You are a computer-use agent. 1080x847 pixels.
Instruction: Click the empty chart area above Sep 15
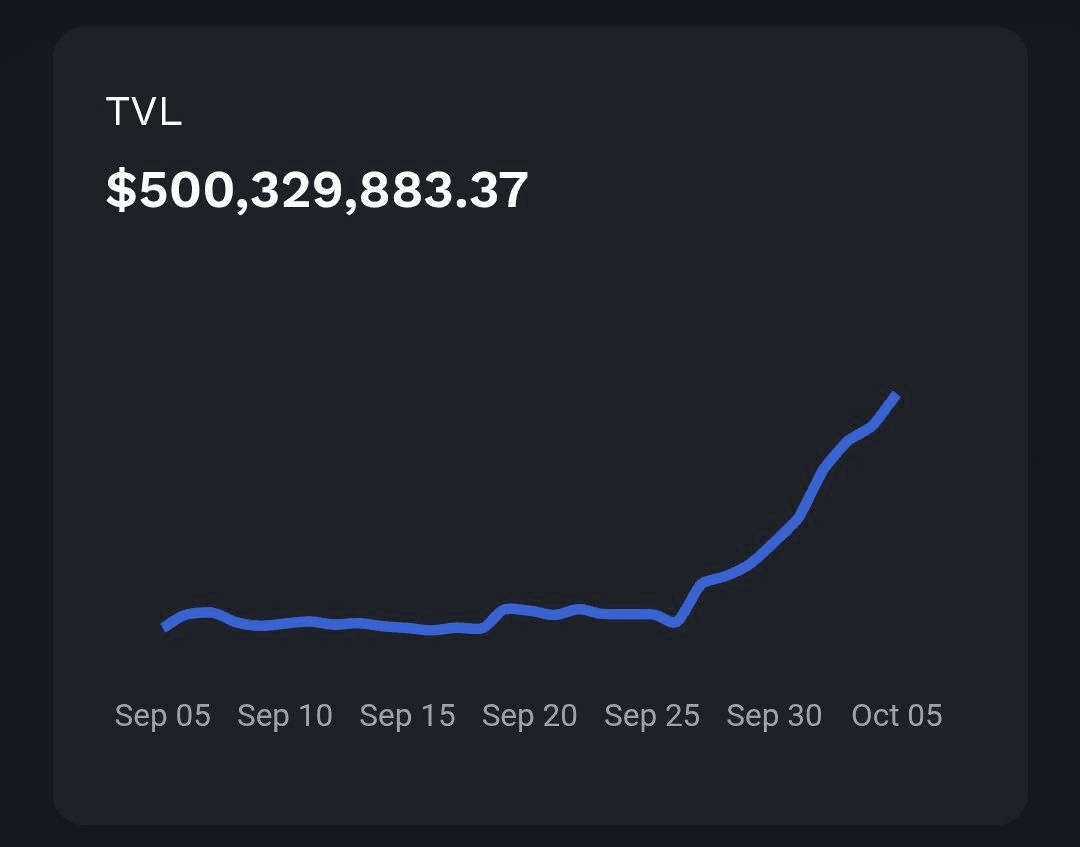[x=407, y=450]
